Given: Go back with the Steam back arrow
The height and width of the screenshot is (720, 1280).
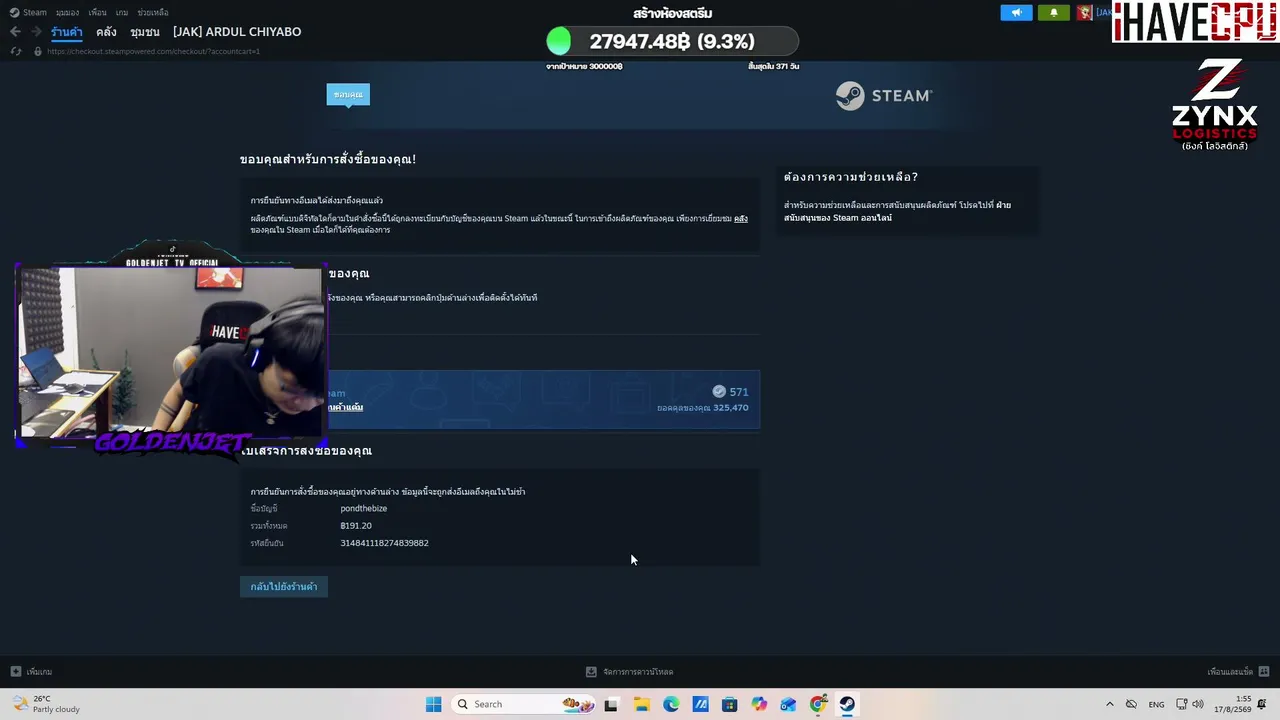Looking at the screenshot, I should tap(15, 32).
